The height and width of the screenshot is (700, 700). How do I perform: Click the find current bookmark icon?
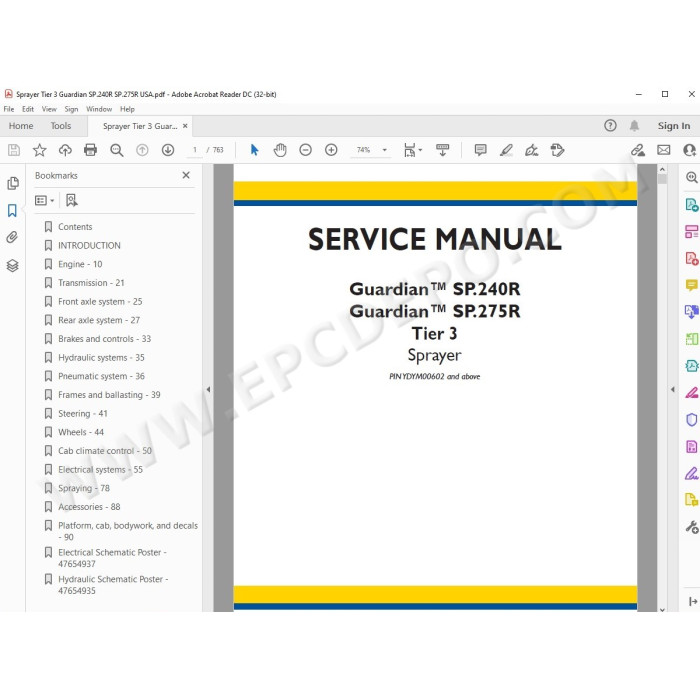coord(71,200)
